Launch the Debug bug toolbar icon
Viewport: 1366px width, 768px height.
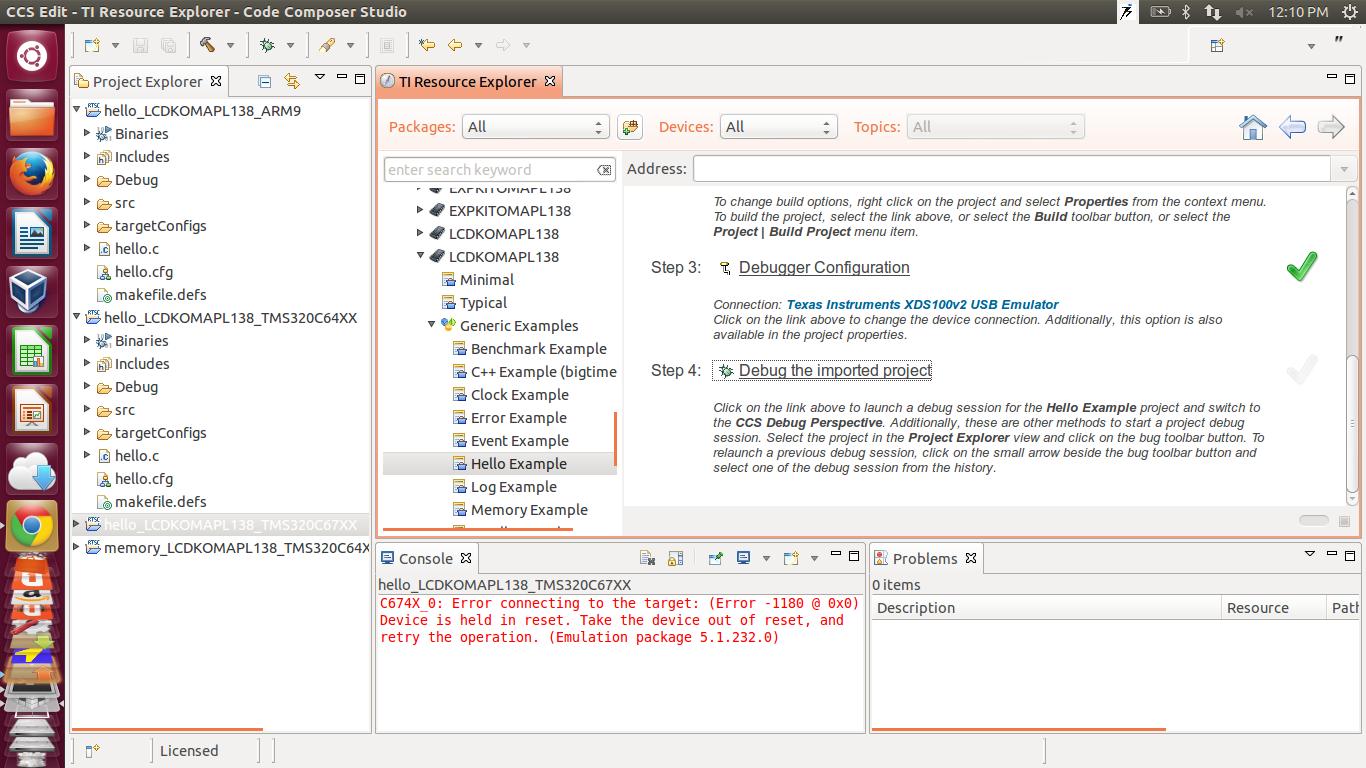coord(267,45)
